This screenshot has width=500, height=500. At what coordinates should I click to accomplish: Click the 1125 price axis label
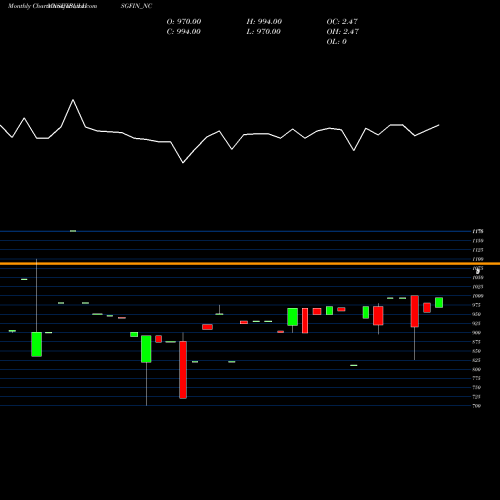[x=478, y=250]
